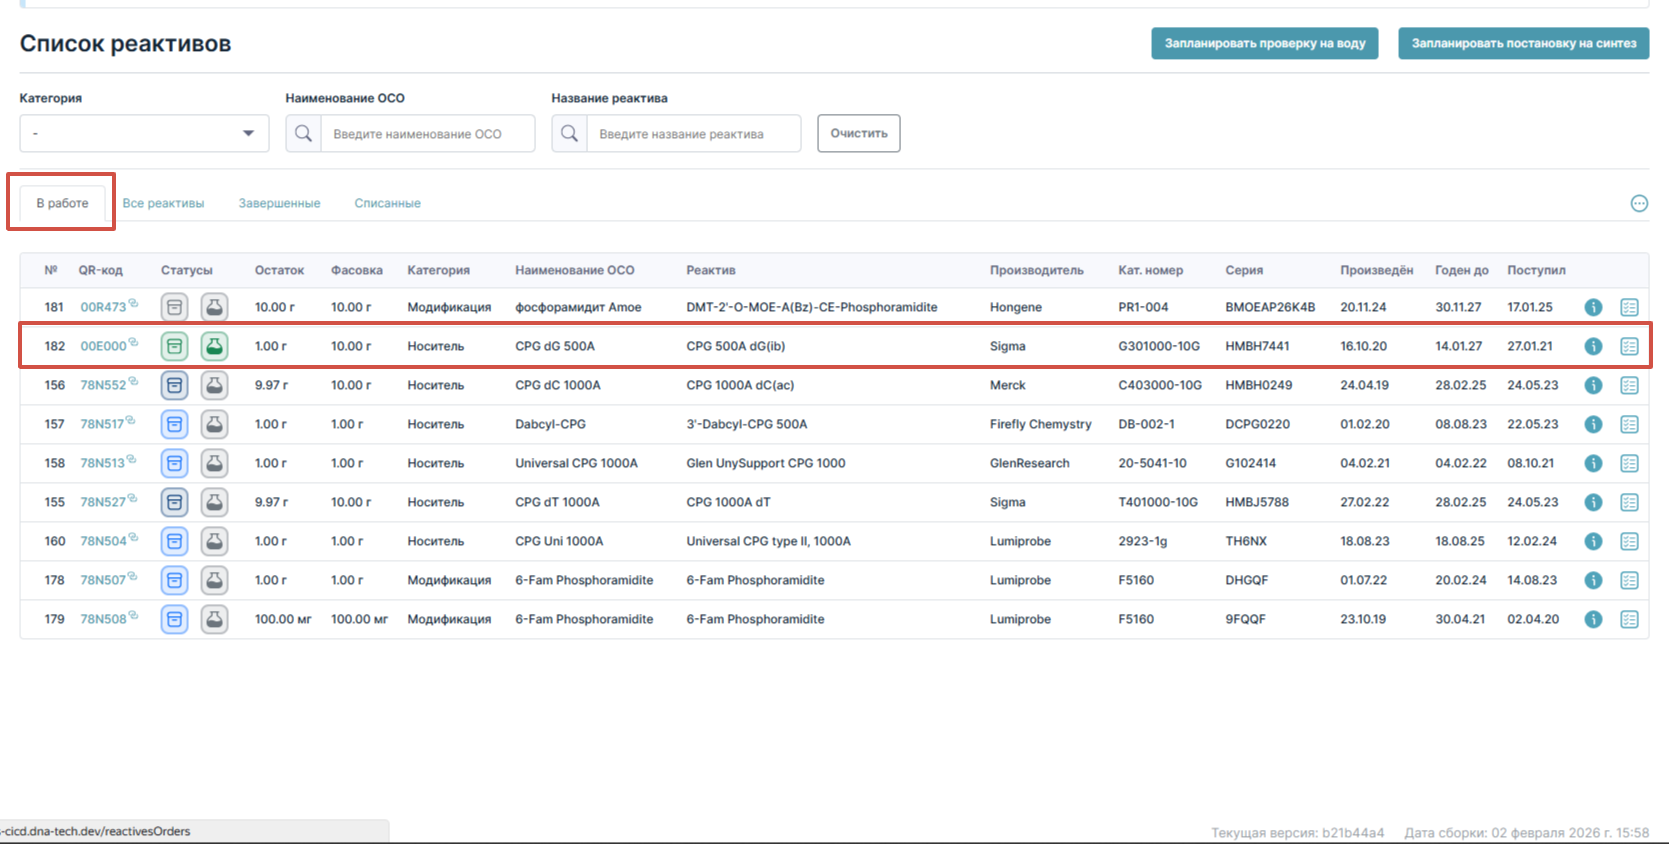Click details list icon for row 179

pyautogui.click(x=1629, y=619)
